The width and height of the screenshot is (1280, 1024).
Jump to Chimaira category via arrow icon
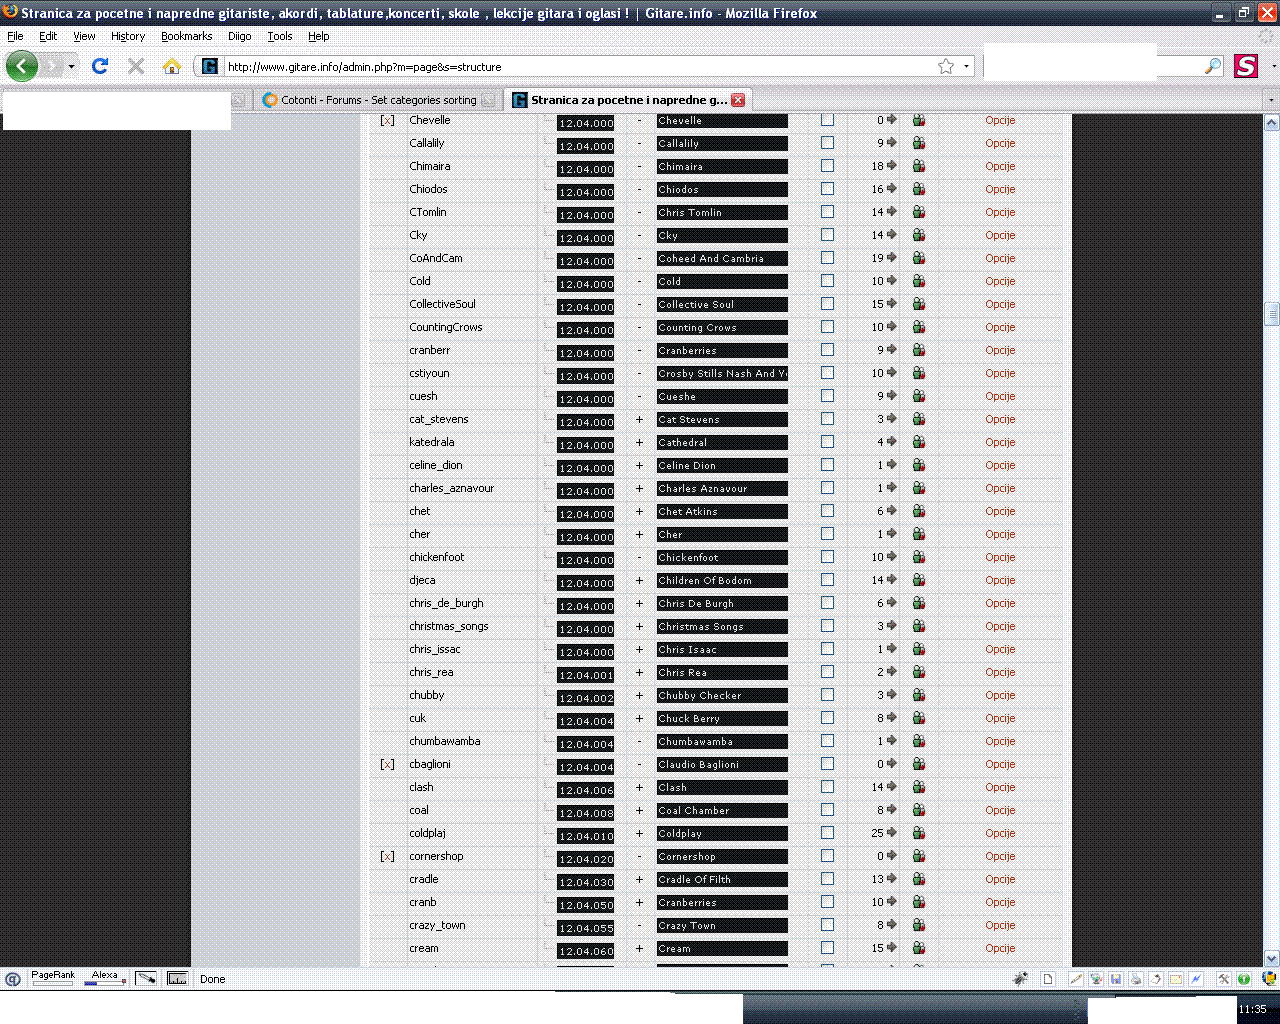coord(892,166)
